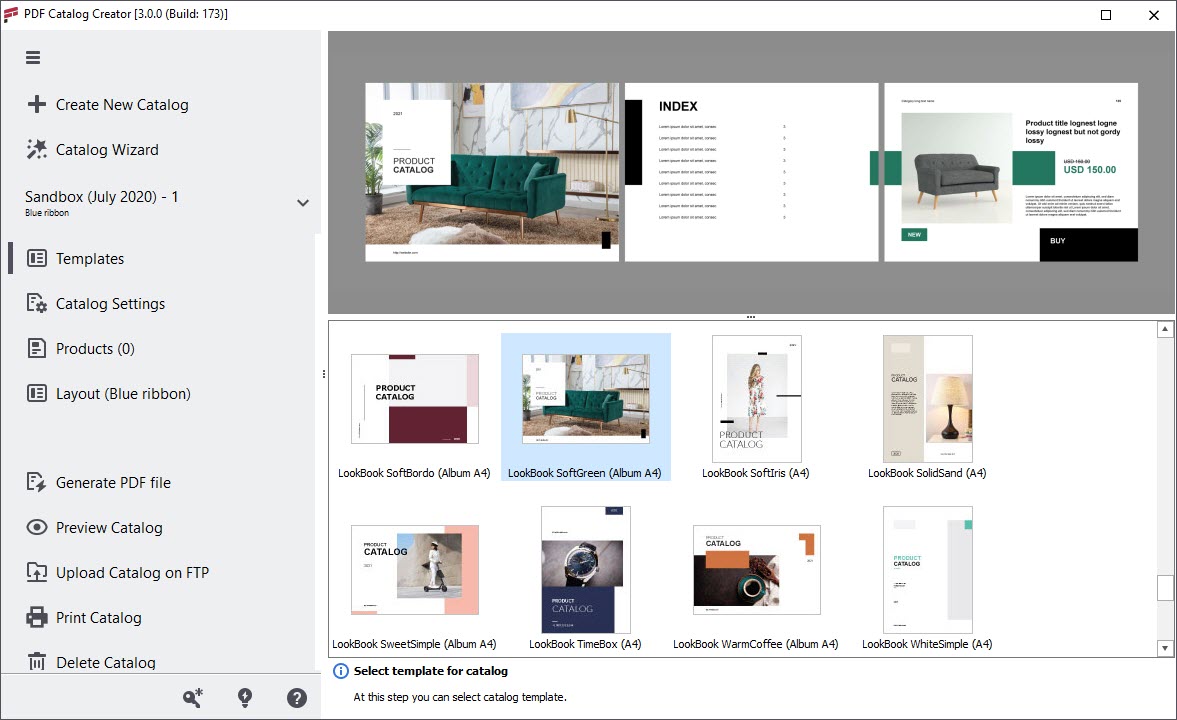1177x720 pixels.
Task: Click the Preview Catalog eye icon
Action: point(37,528)
